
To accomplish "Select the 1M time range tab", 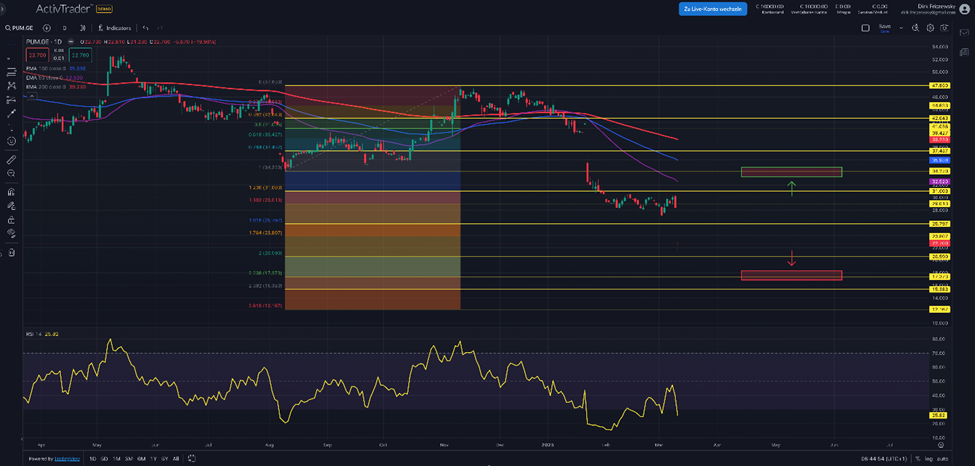I will coord(116,458).
